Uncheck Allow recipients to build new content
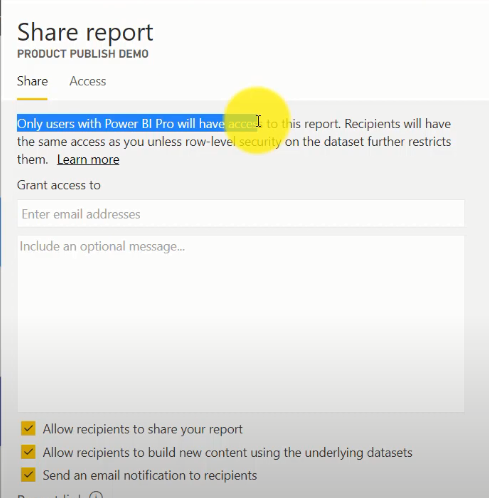The height and width of the screenshot is (498, 489). point(28,452)
